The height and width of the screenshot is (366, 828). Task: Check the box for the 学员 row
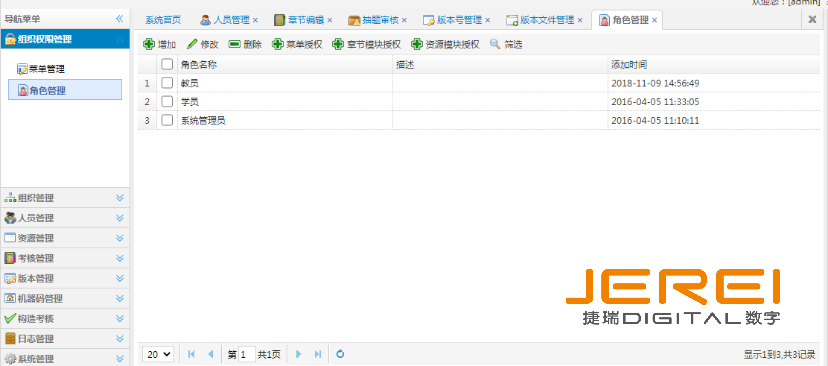167,101
